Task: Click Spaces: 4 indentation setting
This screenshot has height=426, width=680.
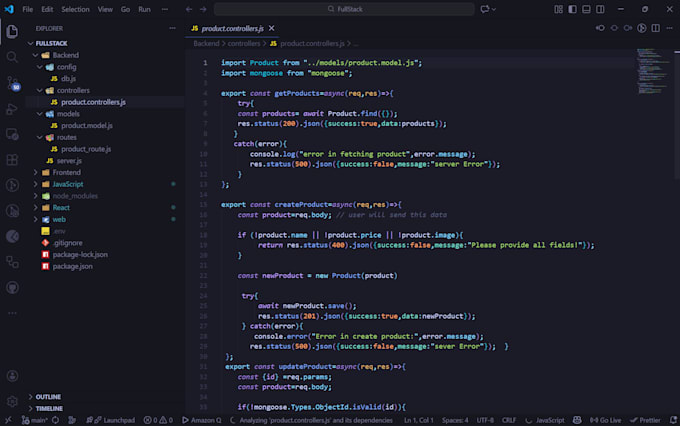Action: tap(455, 420)
